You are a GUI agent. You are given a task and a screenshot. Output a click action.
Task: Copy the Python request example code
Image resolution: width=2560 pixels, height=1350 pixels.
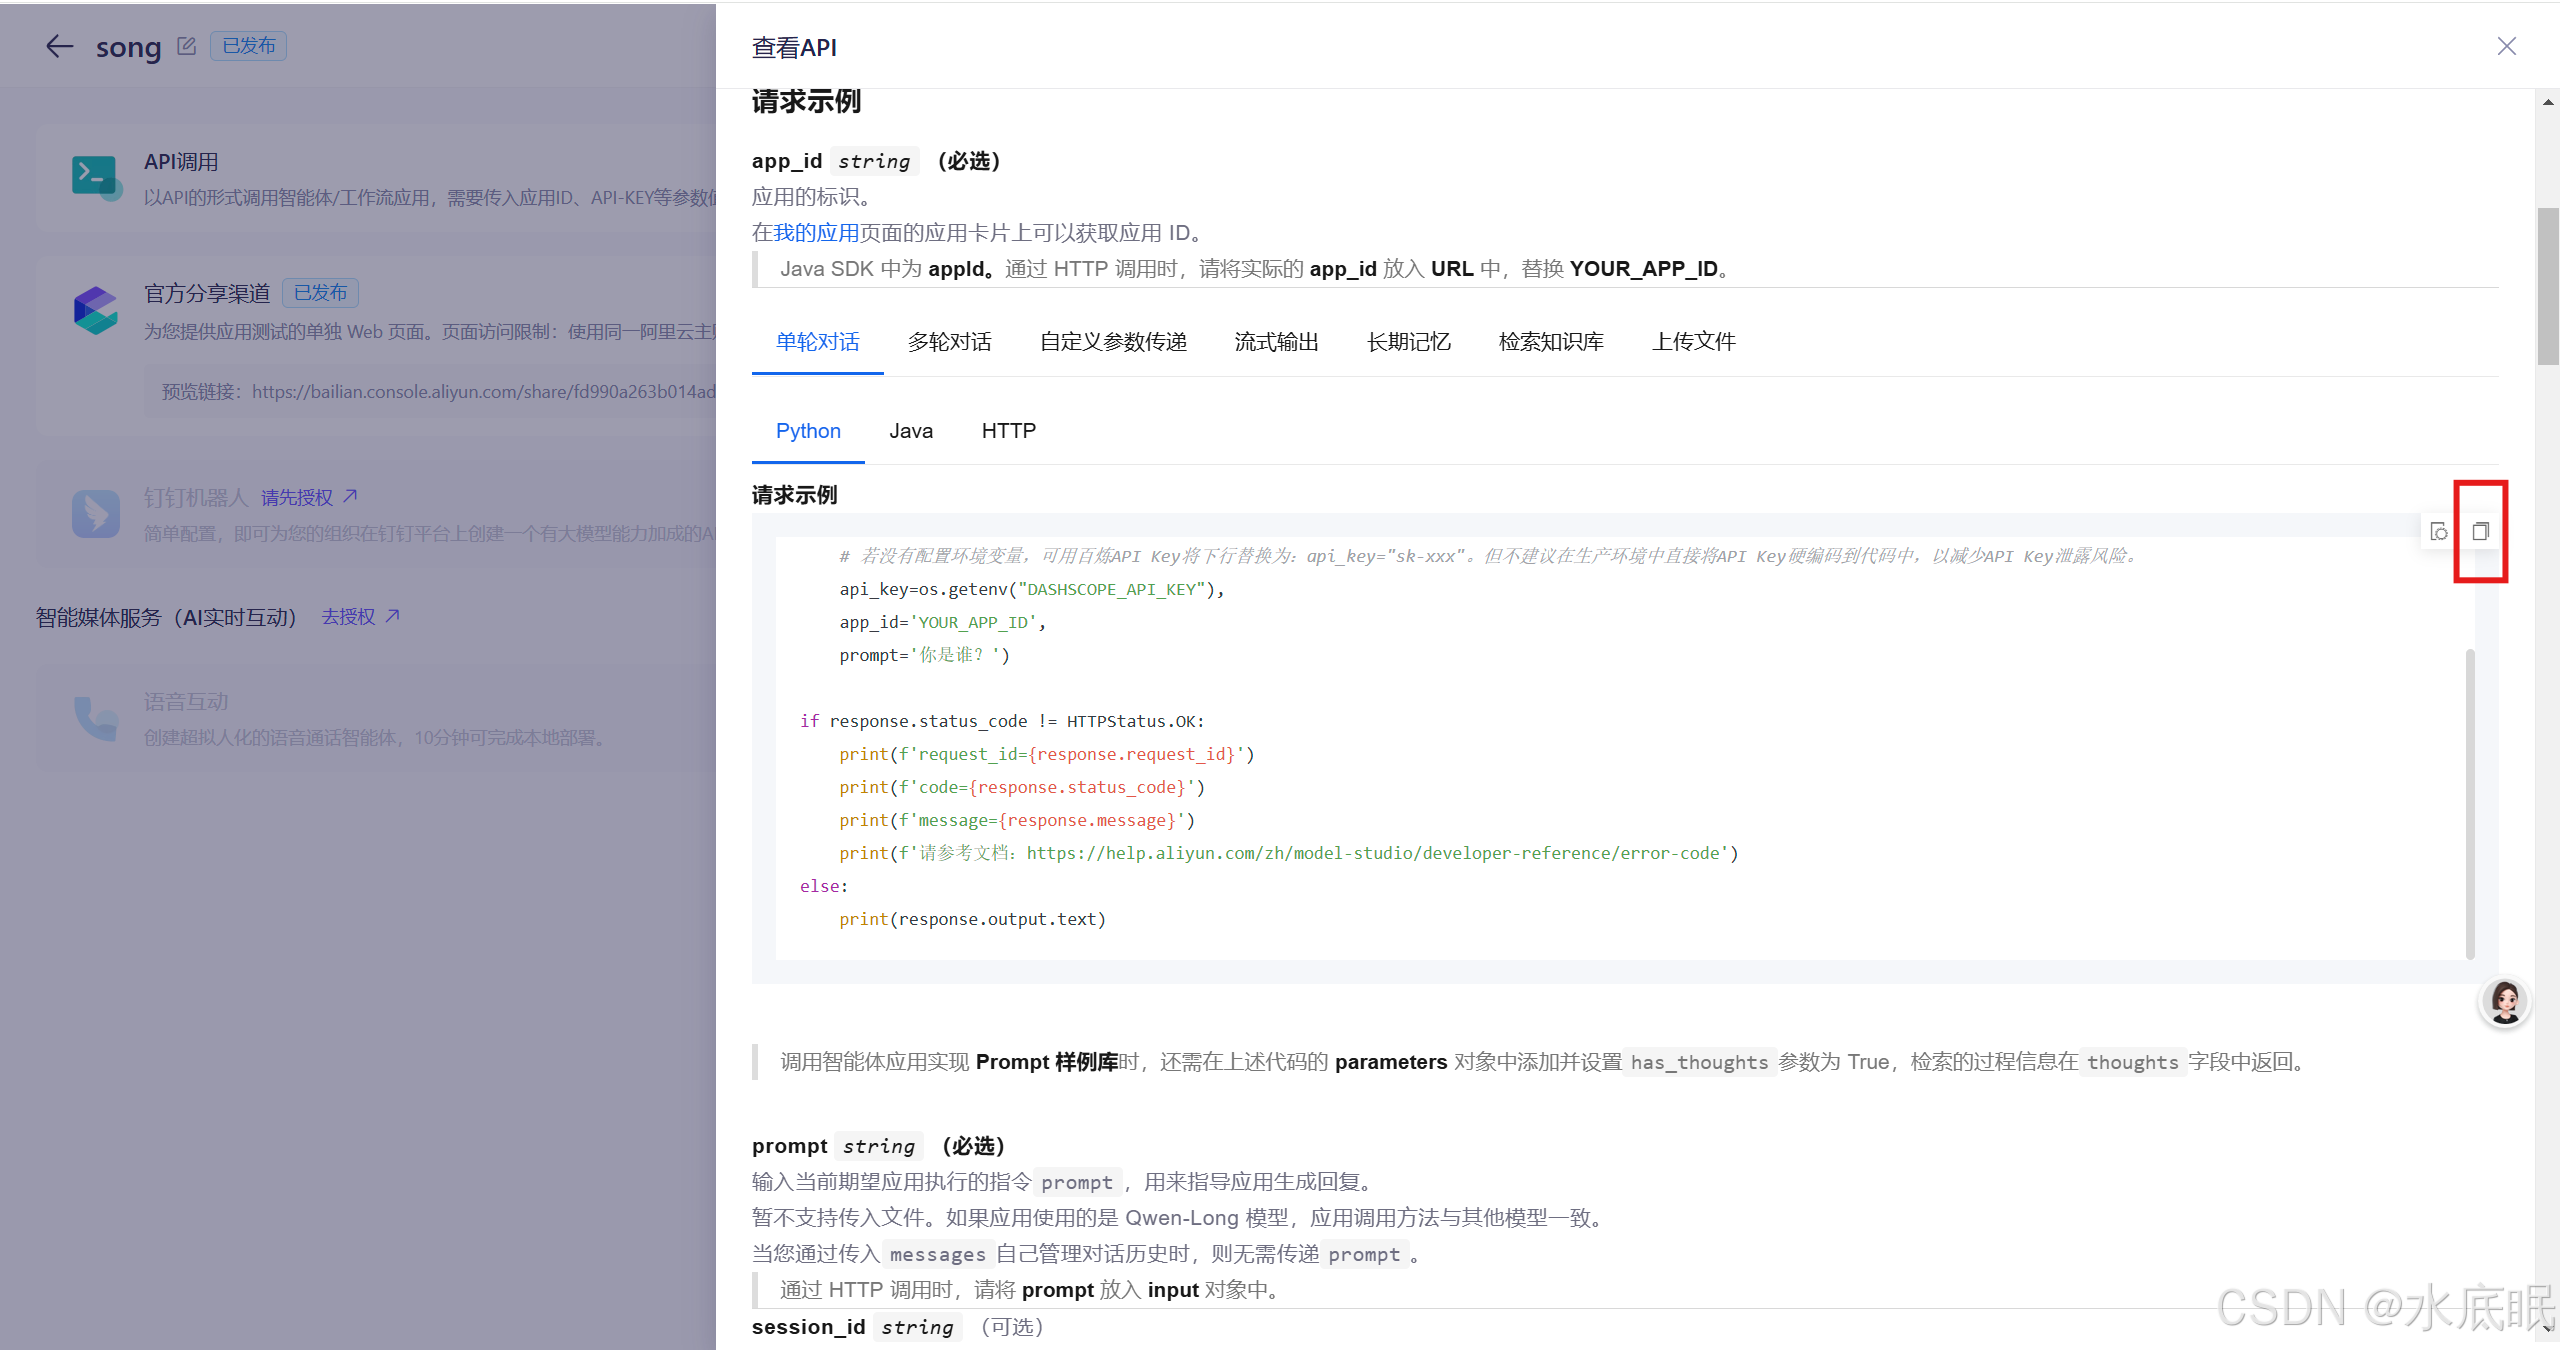tap(2480, 532)
